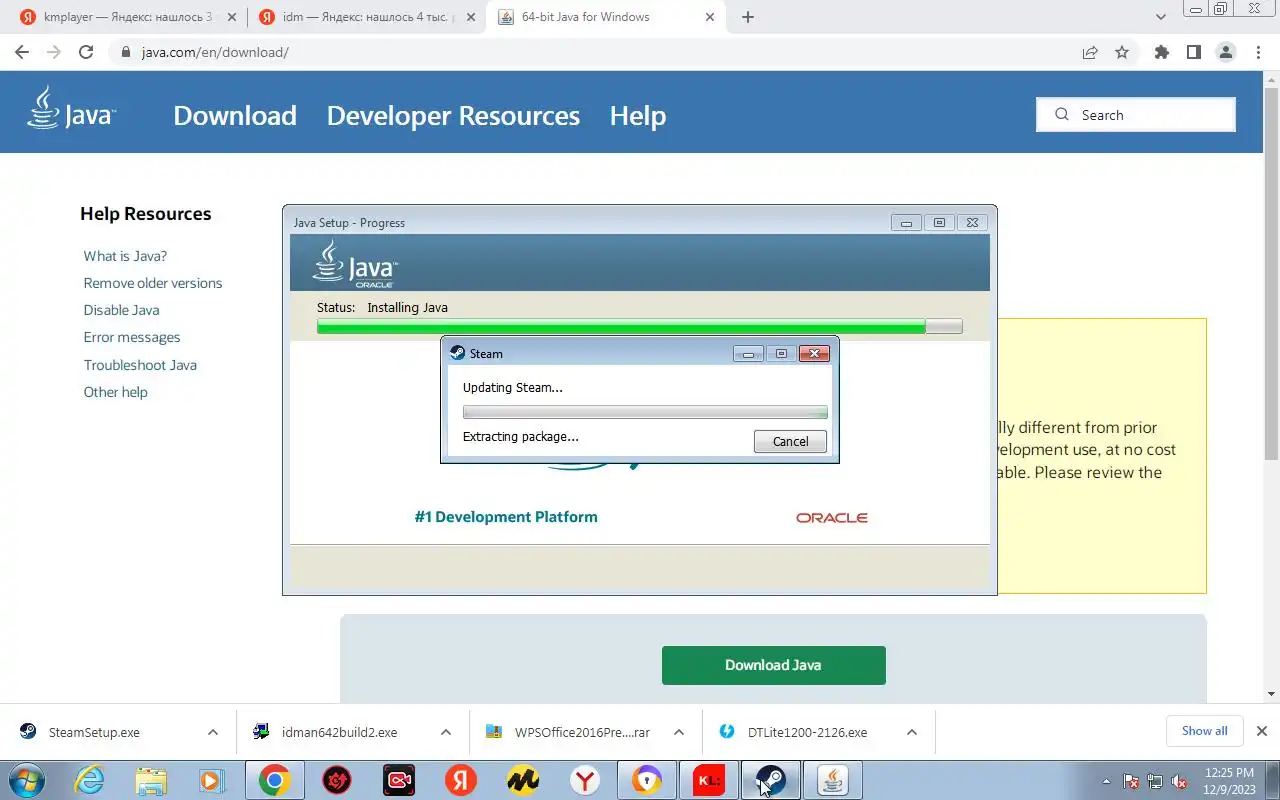Open the tab search dropdown arrow in Chrome
The height and width of the screenshot is (800, 1280).
tap(1161, 17)
